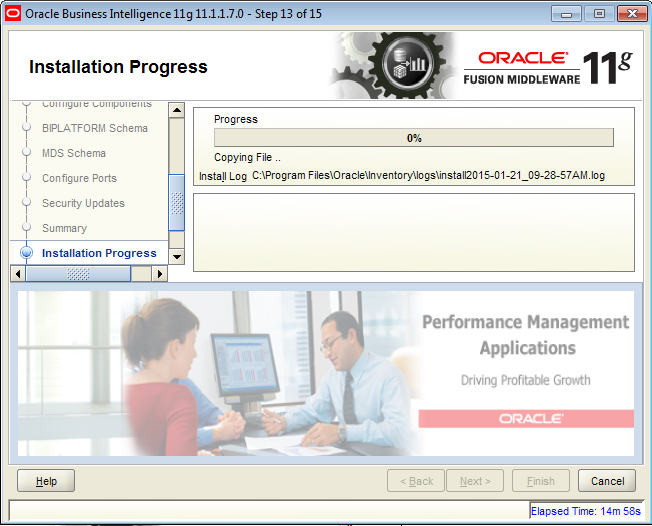
Task: Click the Installation Progress step bullet icon
Action: tap(27, 253)
